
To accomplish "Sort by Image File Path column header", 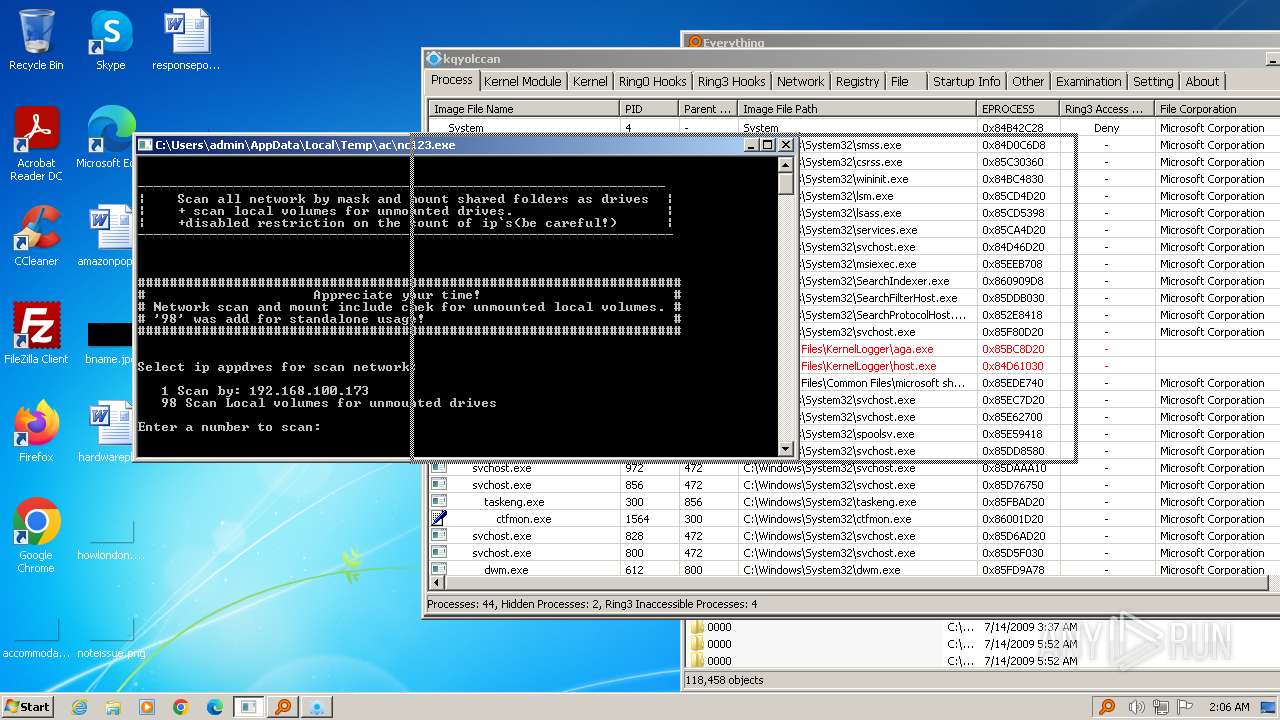I will (857, 109).
